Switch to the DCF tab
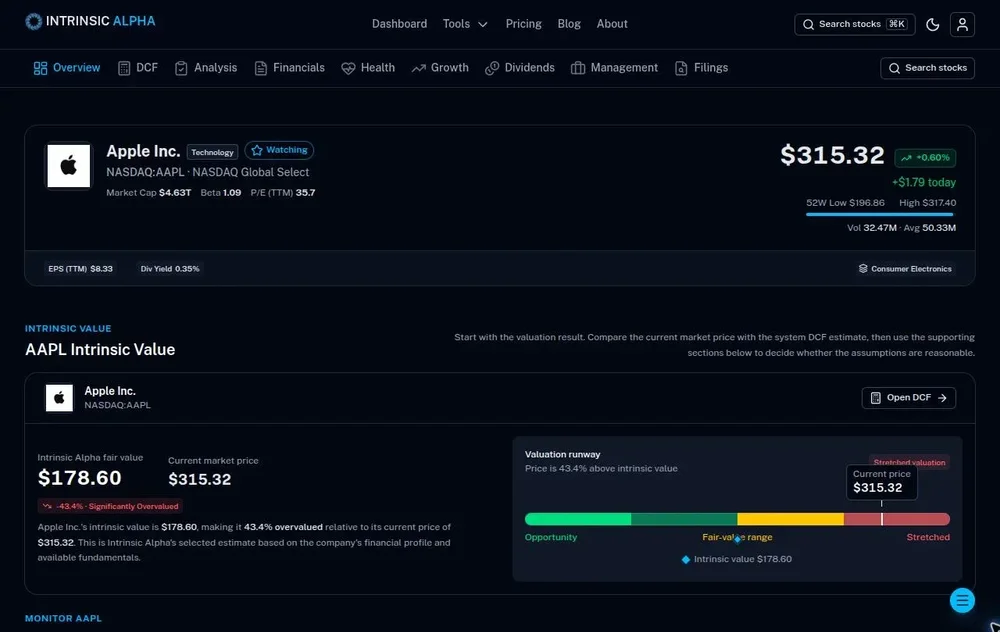The height and width of the screenshot is (632, 1000). pos(138,68)
